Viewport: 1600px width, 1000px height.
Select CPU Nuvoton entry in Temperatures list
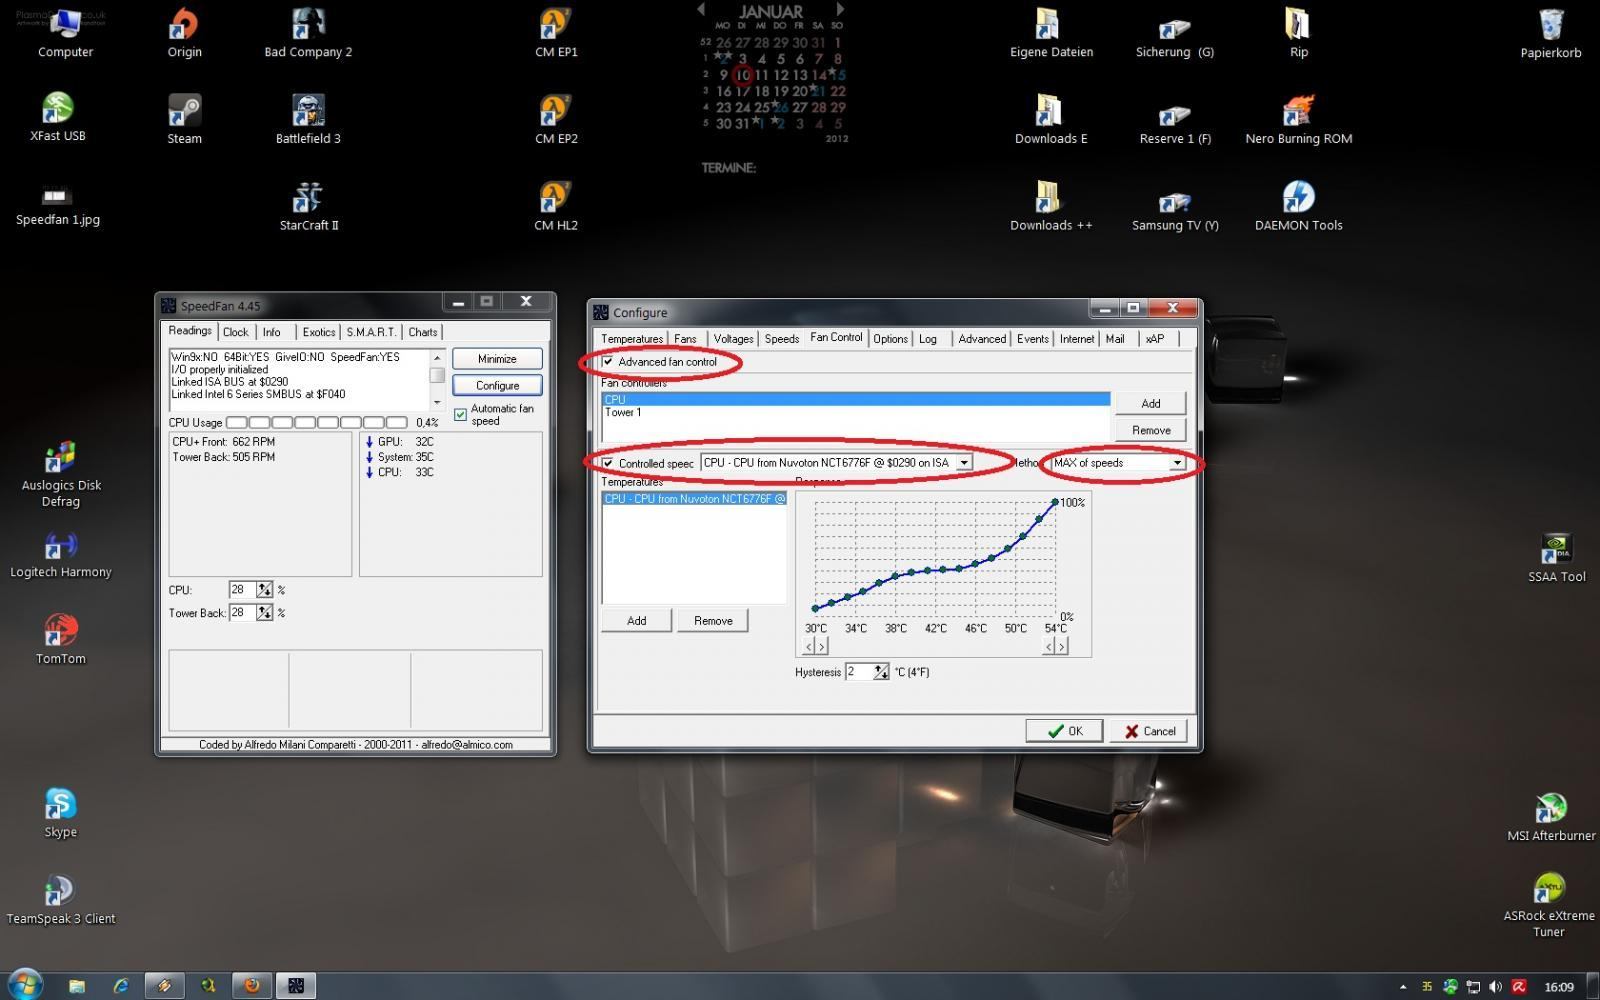point(694,498)
